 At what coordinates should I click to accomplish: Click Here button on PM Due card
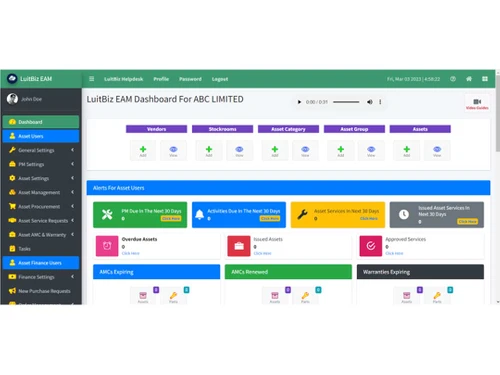(x=171, y=218)
